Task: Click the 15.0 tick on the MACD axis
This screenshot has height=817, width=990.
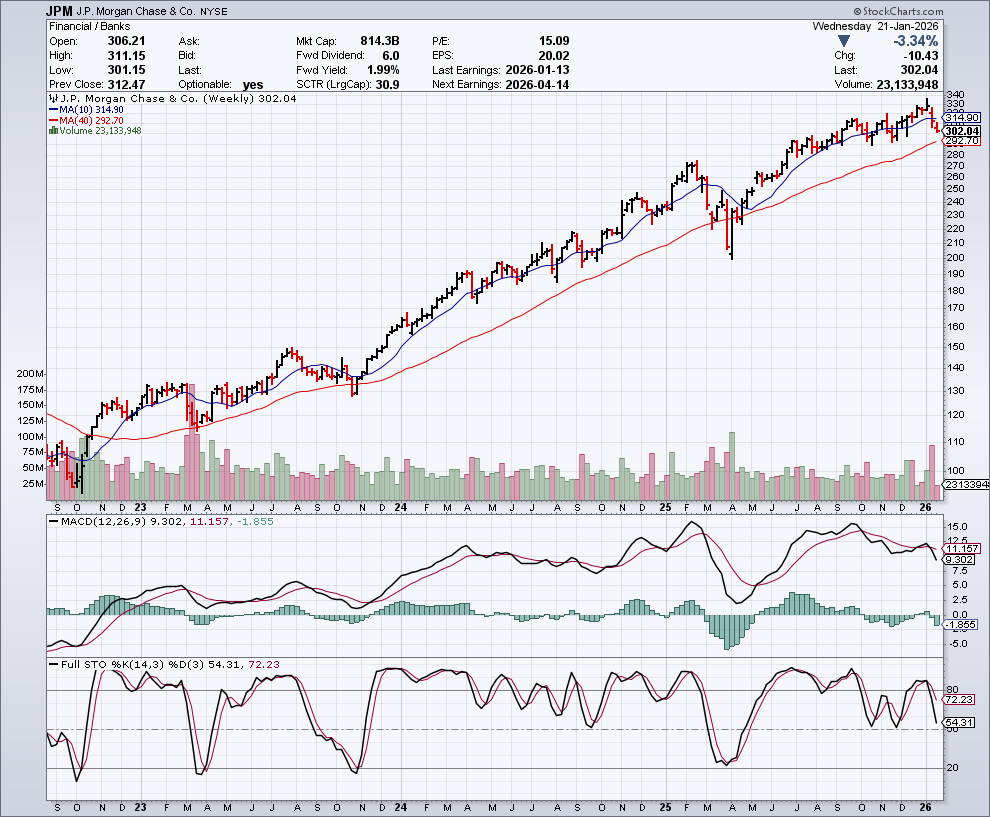Action: (957, 527)
